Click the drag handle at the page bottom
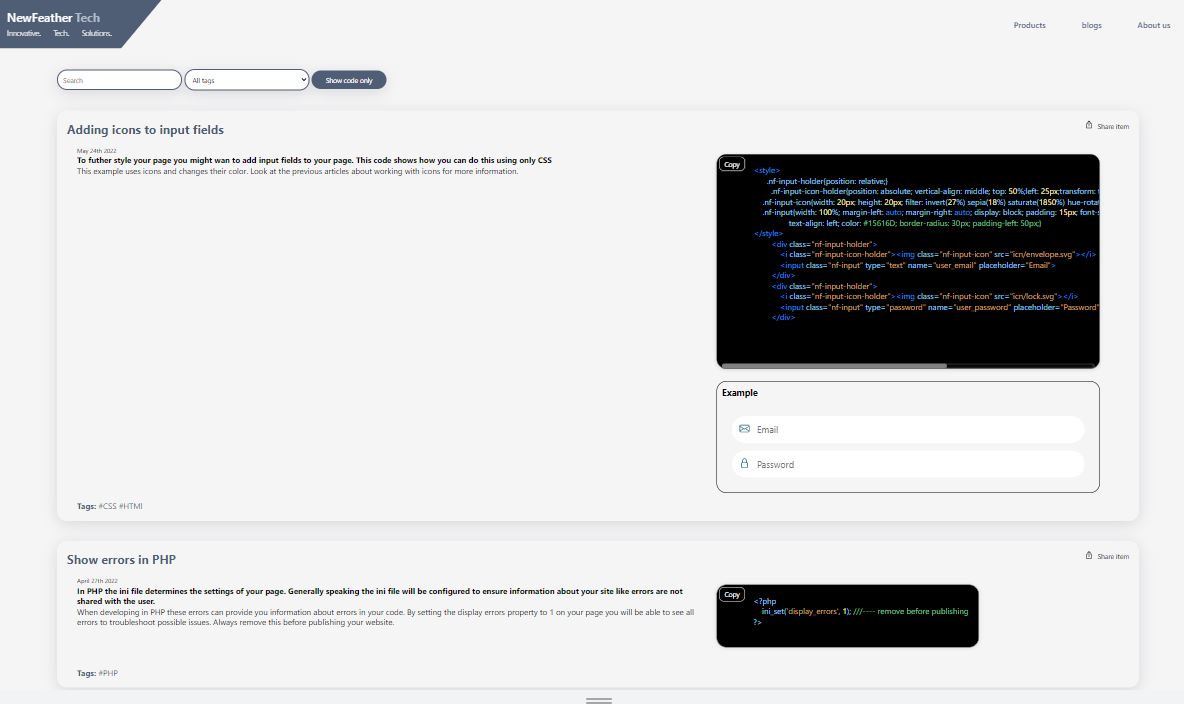The height and width of the screenshot is (704, 1184). [599, 700]
